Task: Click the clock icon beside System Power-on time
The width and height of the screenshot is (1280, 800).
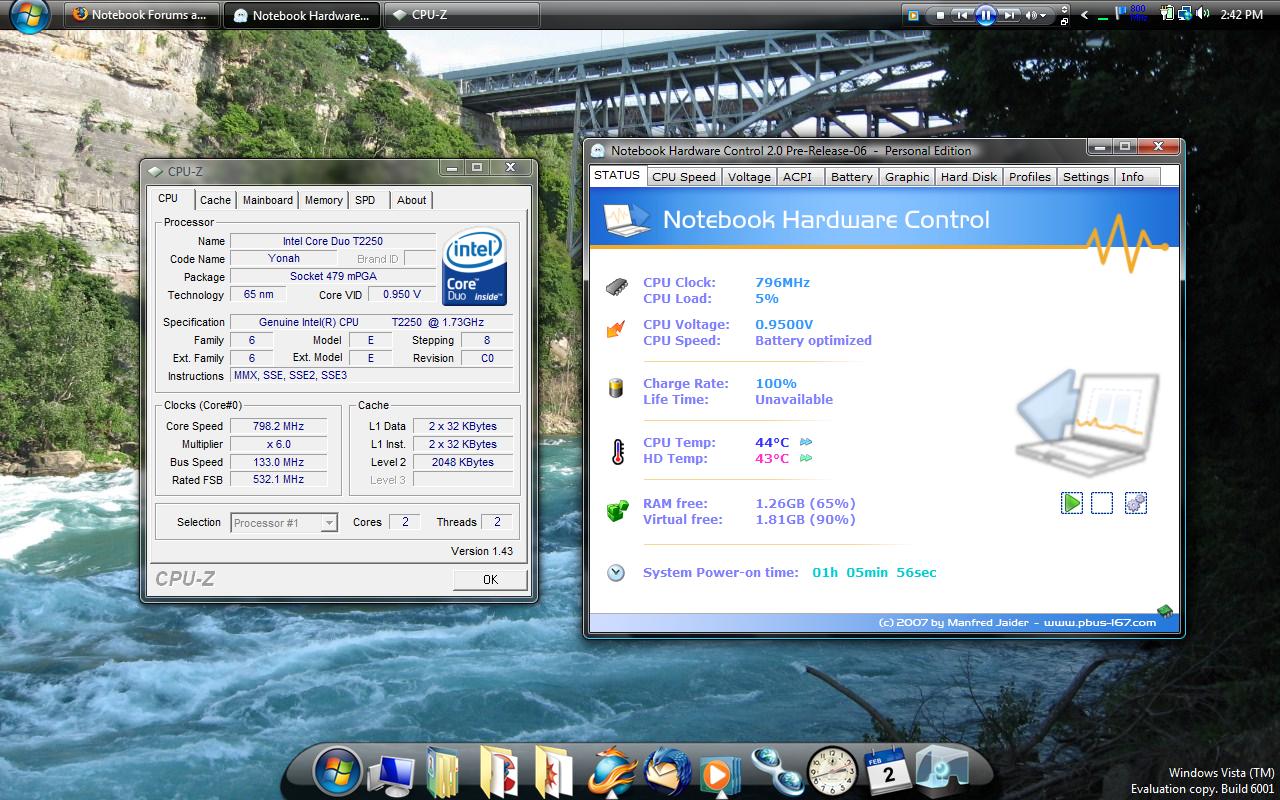Action: tap(616, 573)
